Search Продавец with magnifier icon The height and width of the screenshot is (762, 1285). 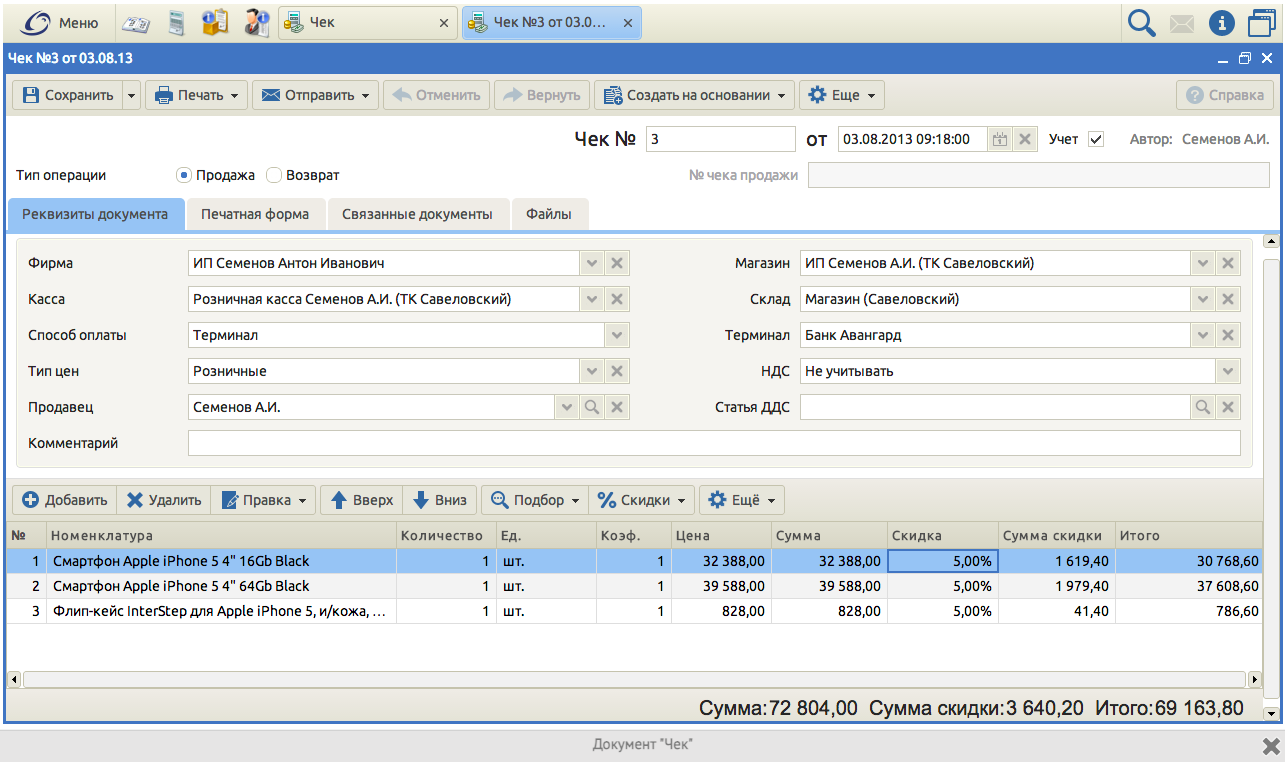(592, 407)
